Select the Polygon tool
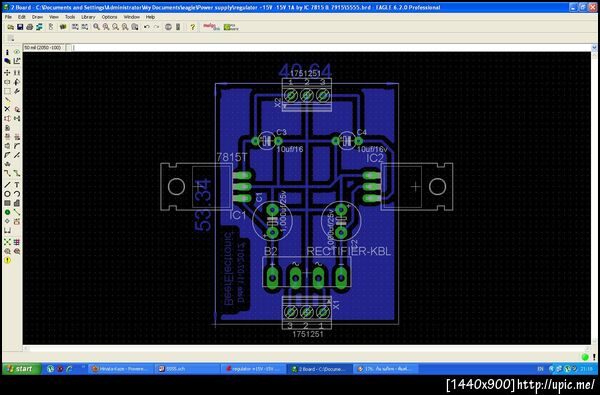This screenshot has height=395, width=600. [x=17, y=203]
